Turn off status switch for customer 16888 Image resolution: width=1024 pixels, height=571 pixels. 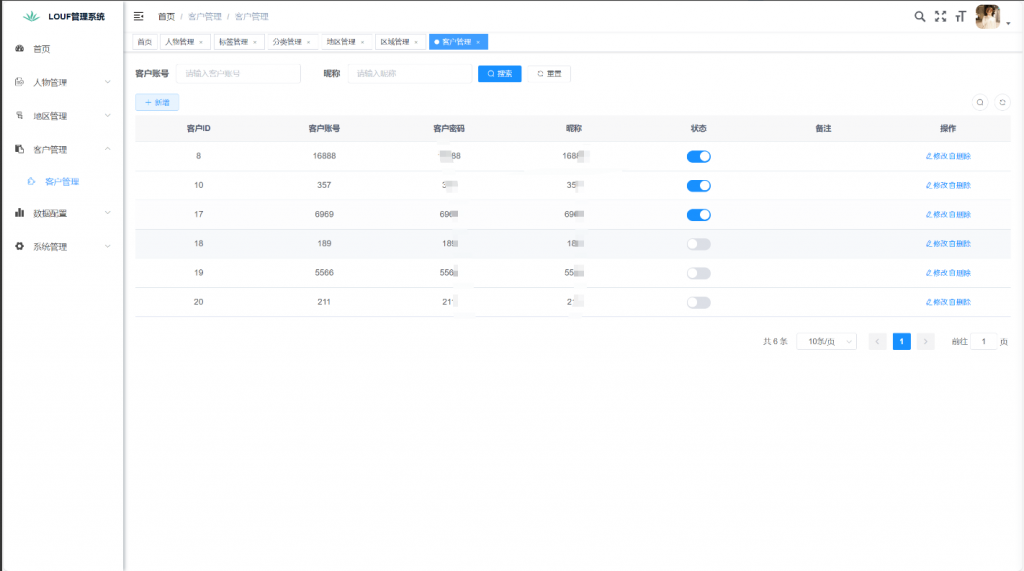[698, 156]
